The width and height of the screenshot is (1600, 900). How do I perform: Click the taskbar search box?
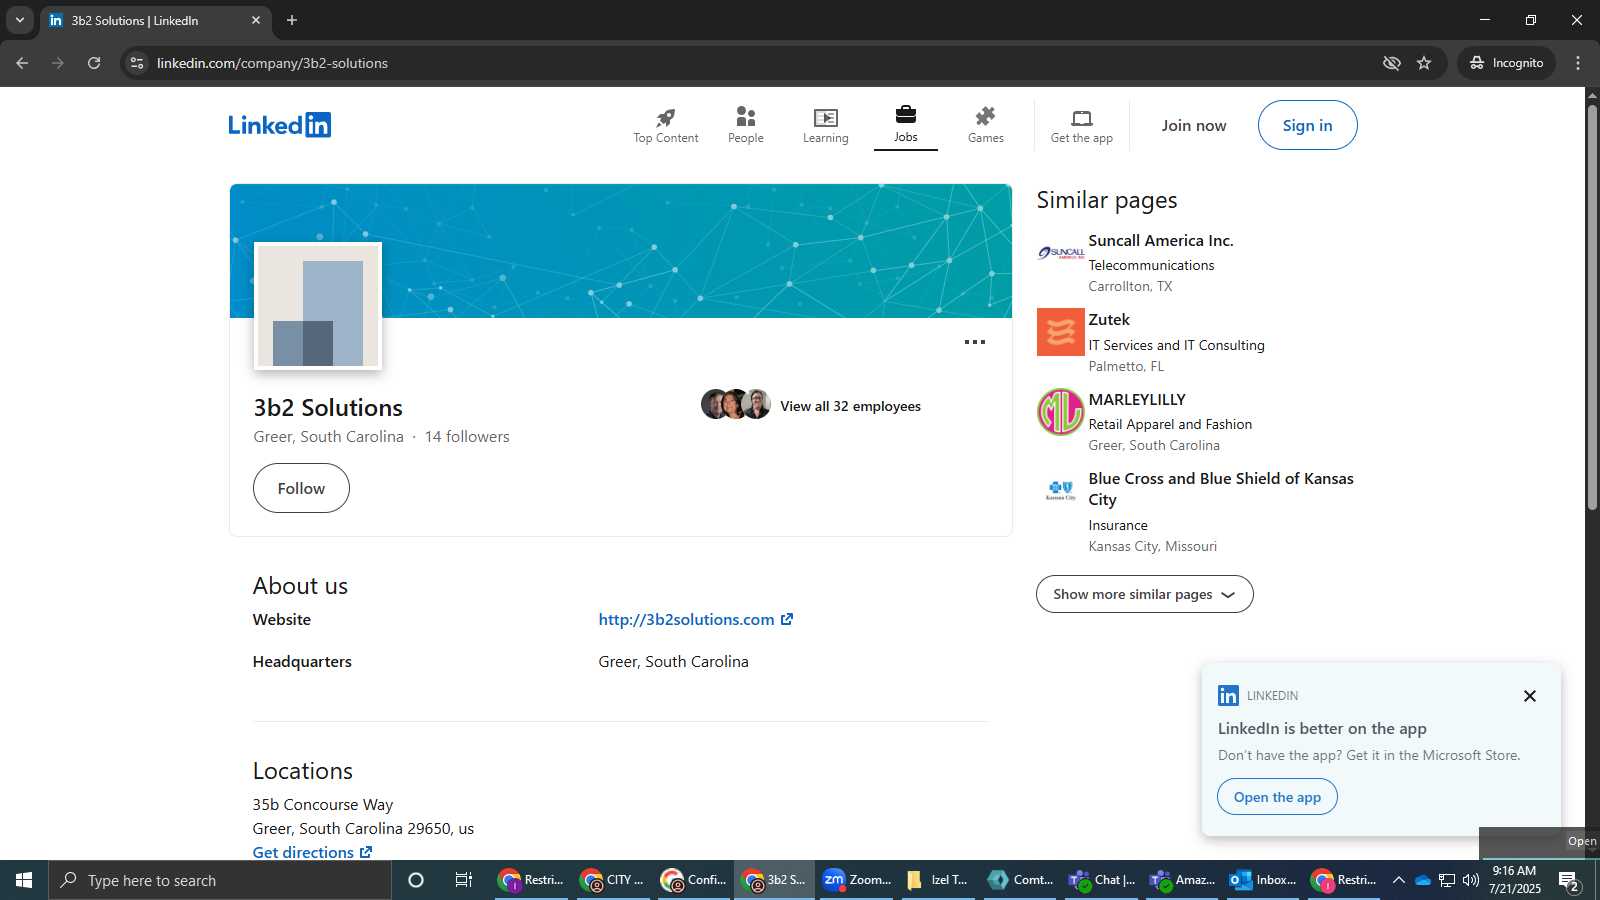220,880
